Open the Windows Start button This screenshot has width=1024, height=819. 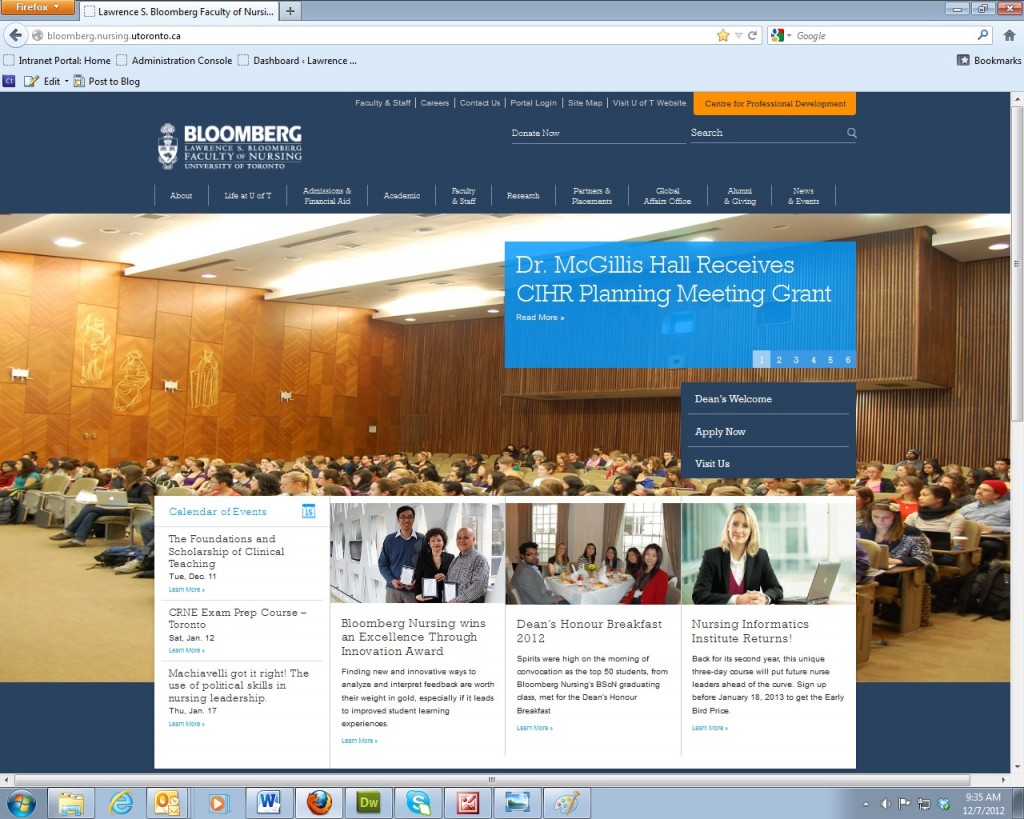pyautogui.click(x=21, y=802)
